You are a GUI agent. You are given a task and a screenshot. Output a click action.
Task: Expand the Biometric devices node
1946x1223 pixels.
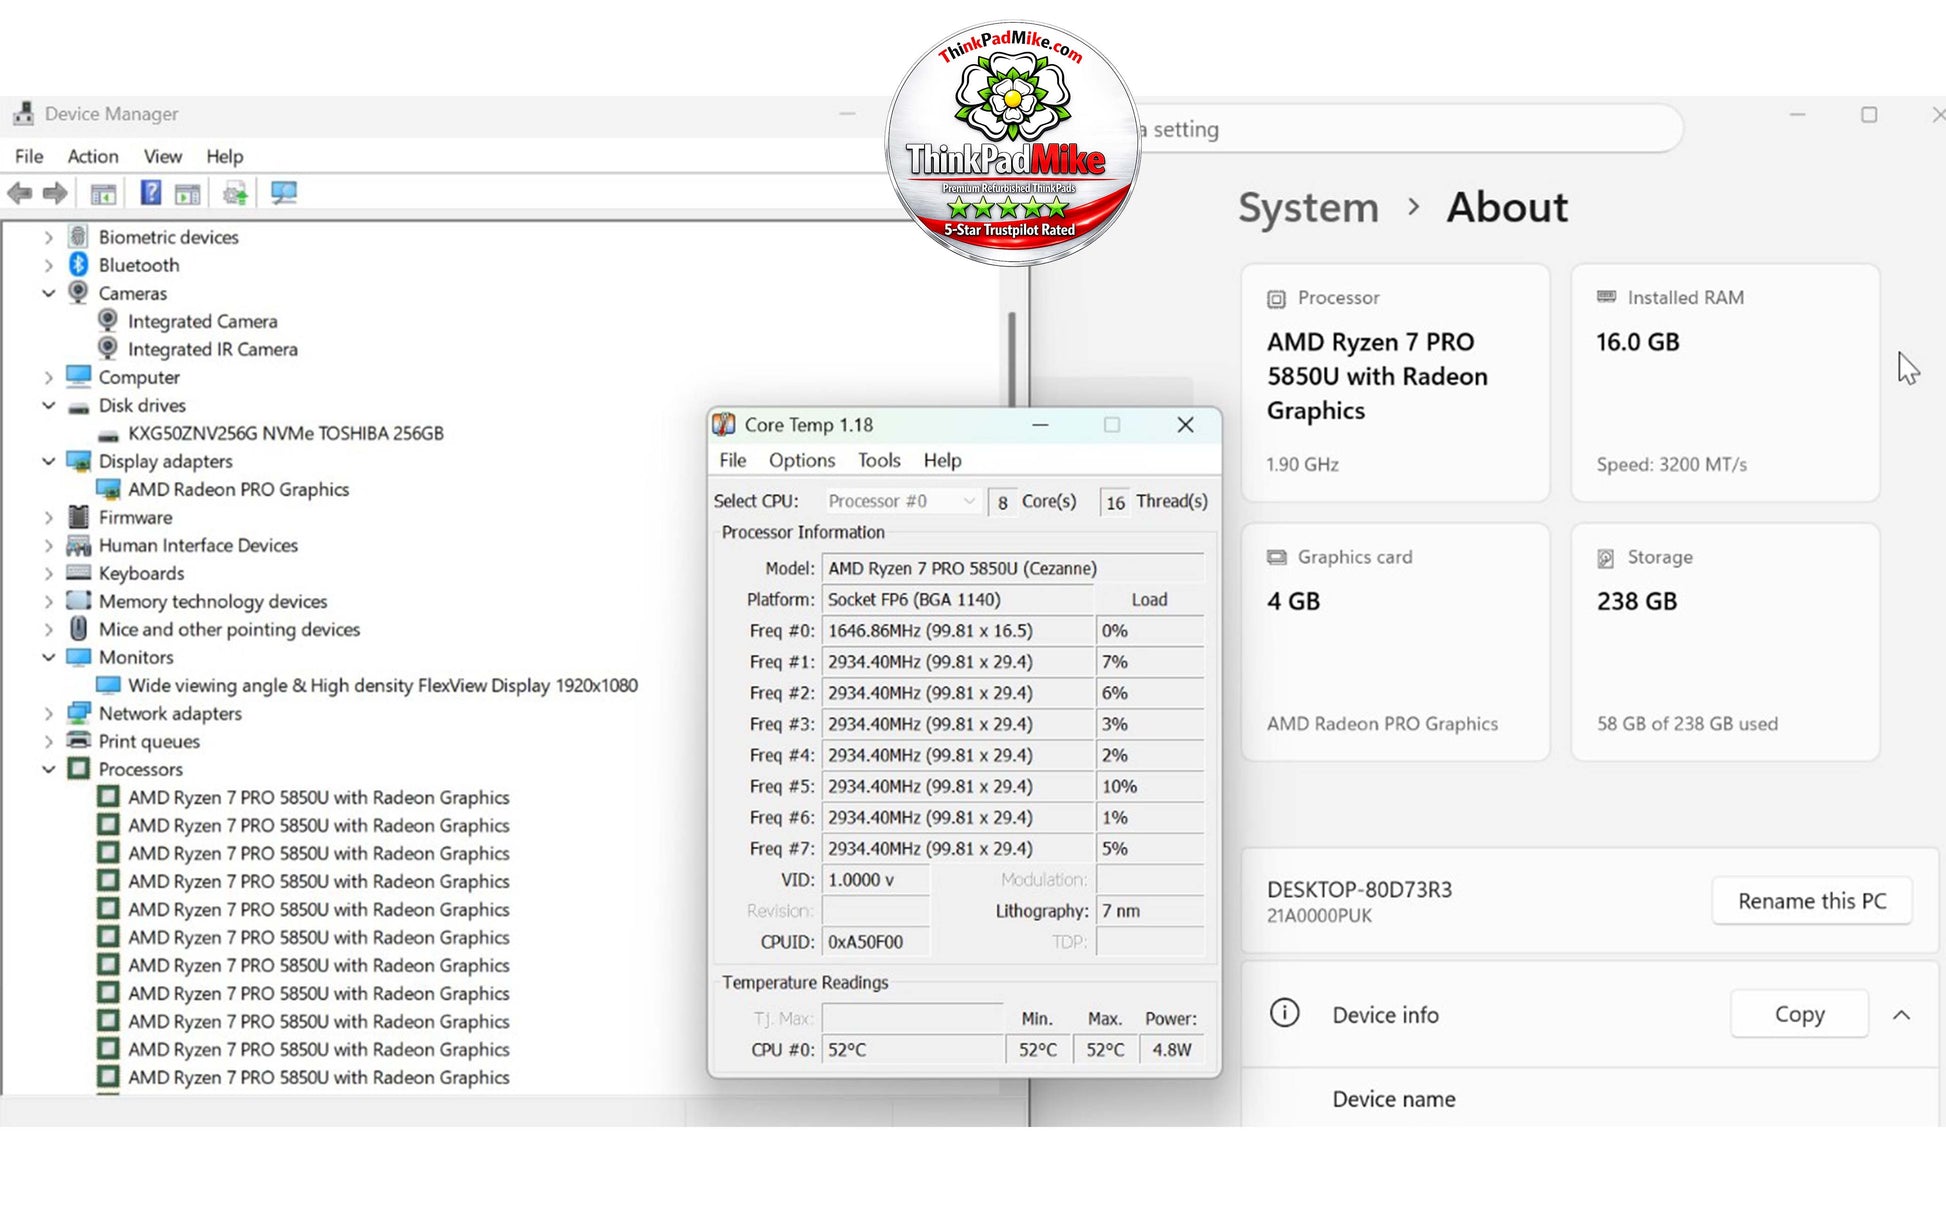tap(48, 237)
